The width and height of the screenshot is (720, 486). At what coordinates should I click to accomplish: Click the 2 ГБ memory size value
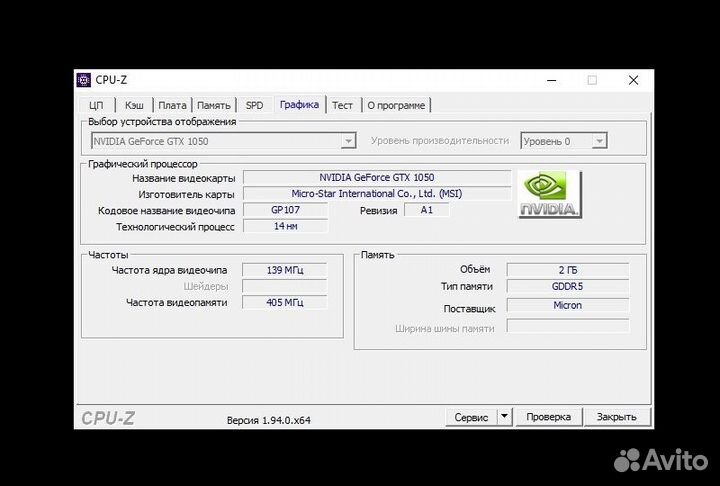[568, 270]
